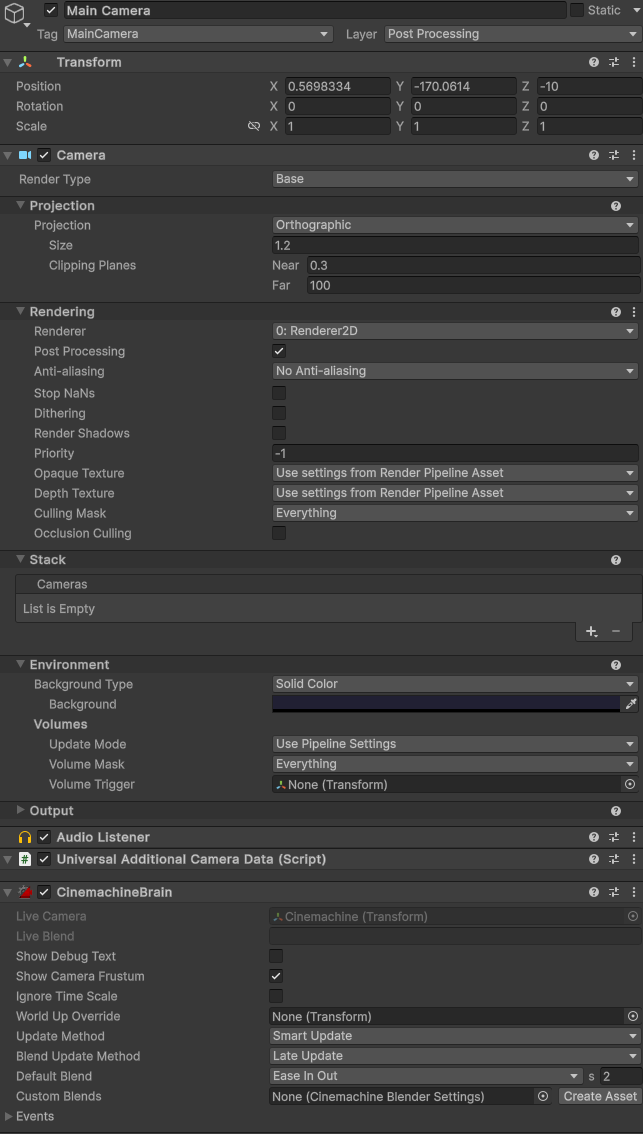Open the Layer dropdown showing Post Processing
The width and height of the screenshot is (643, 1134).
coord(511,34)
